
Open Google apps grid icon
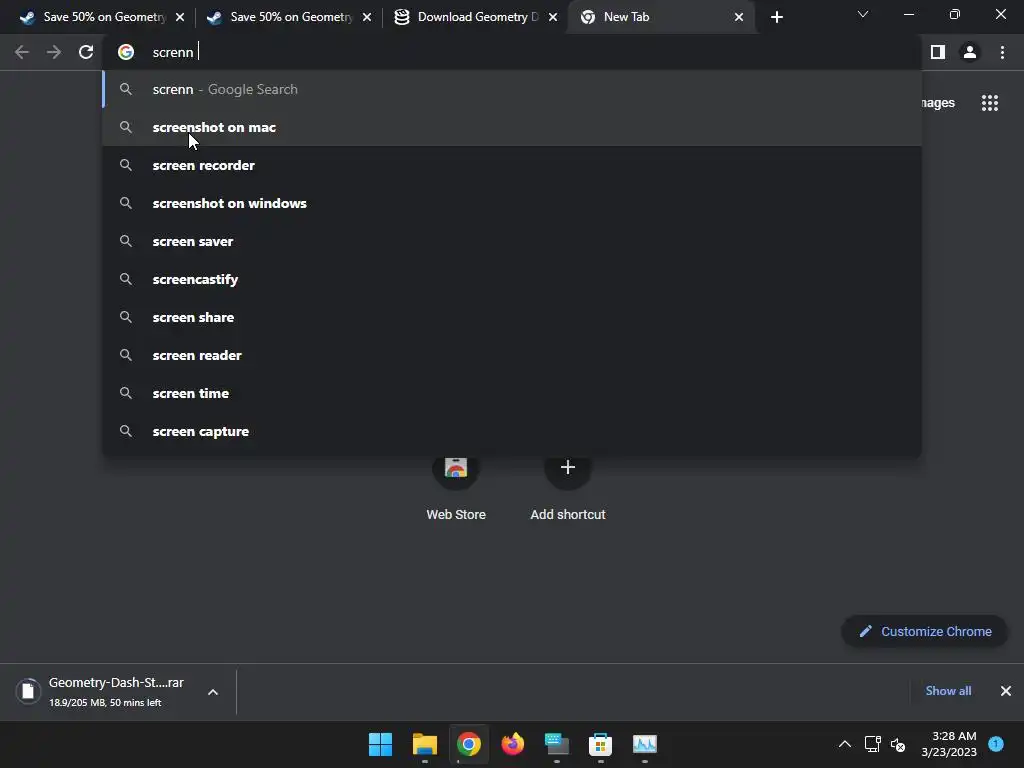click(x=990, y=103)
